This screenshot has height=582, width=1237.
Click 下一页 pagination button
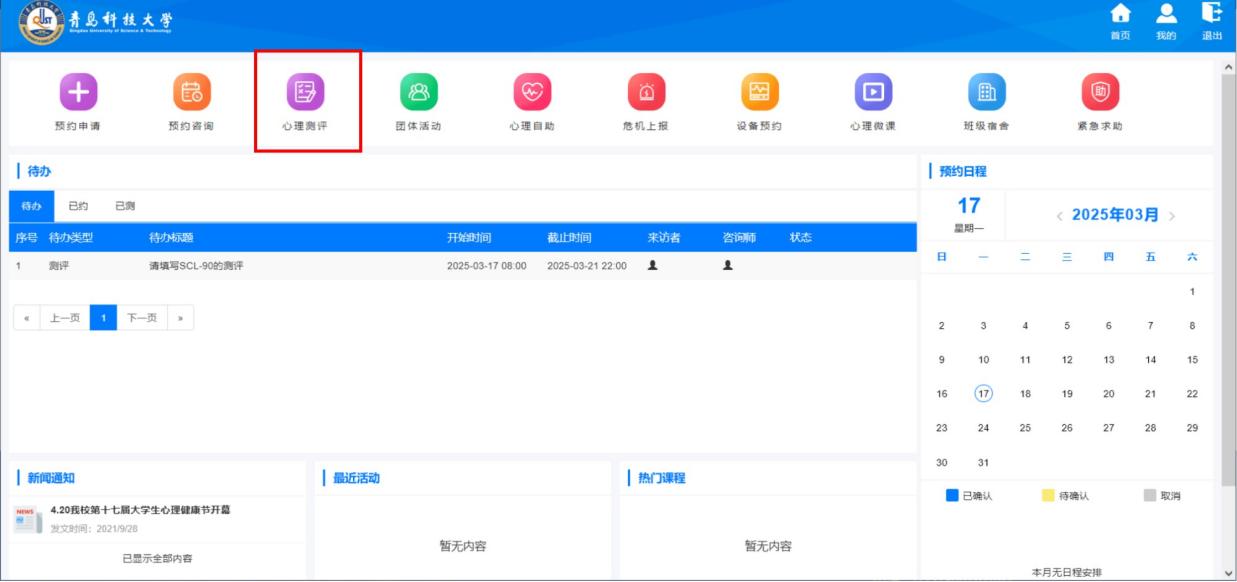(143, 318)
